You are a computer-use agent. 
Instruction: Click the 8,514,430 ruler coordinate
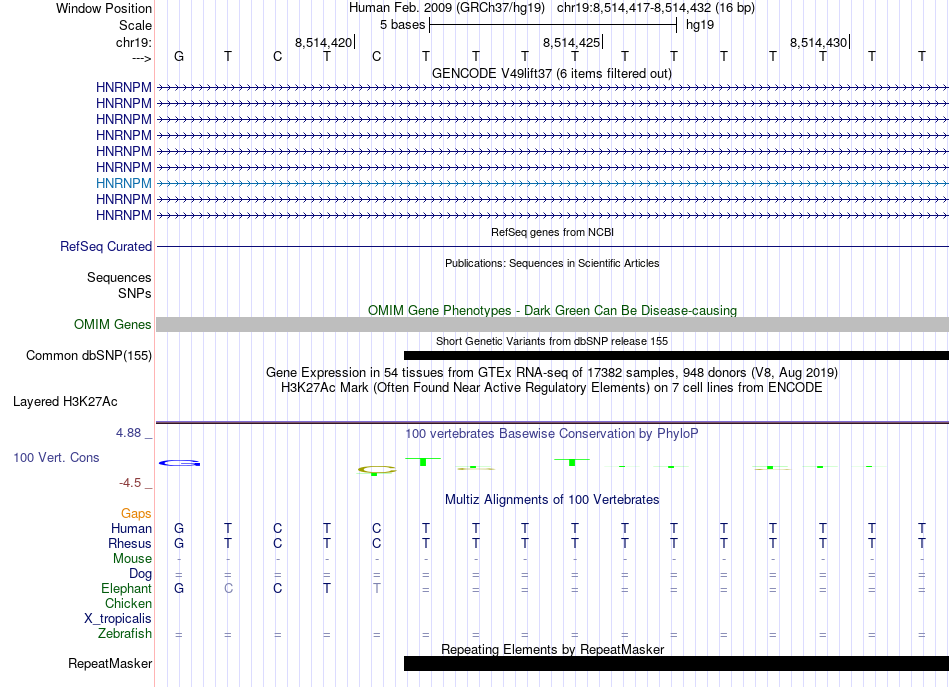[818, 42]
